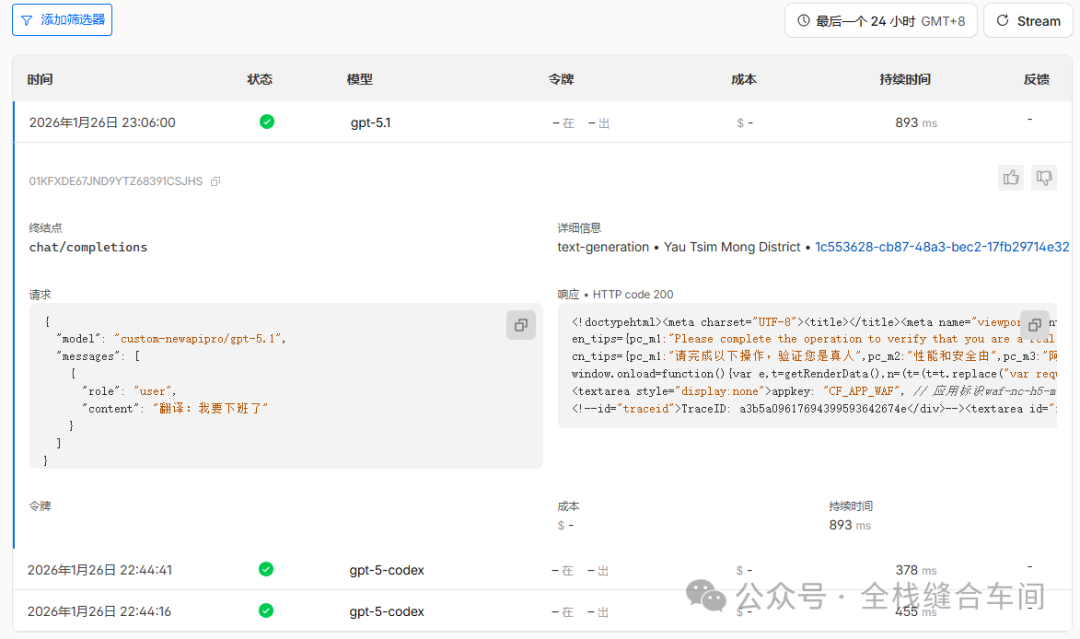Click the cost column header
1080x639 pixels.
744,80
